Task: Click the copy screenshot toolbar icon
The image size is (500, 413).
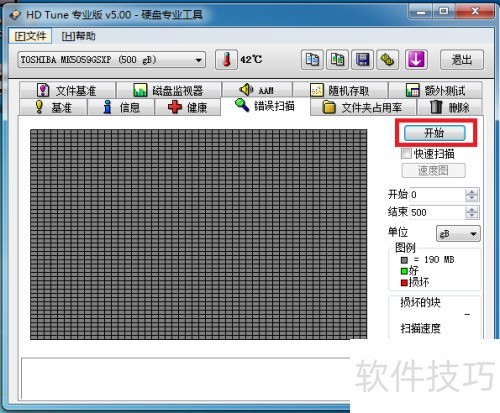Action: (337, 60)
